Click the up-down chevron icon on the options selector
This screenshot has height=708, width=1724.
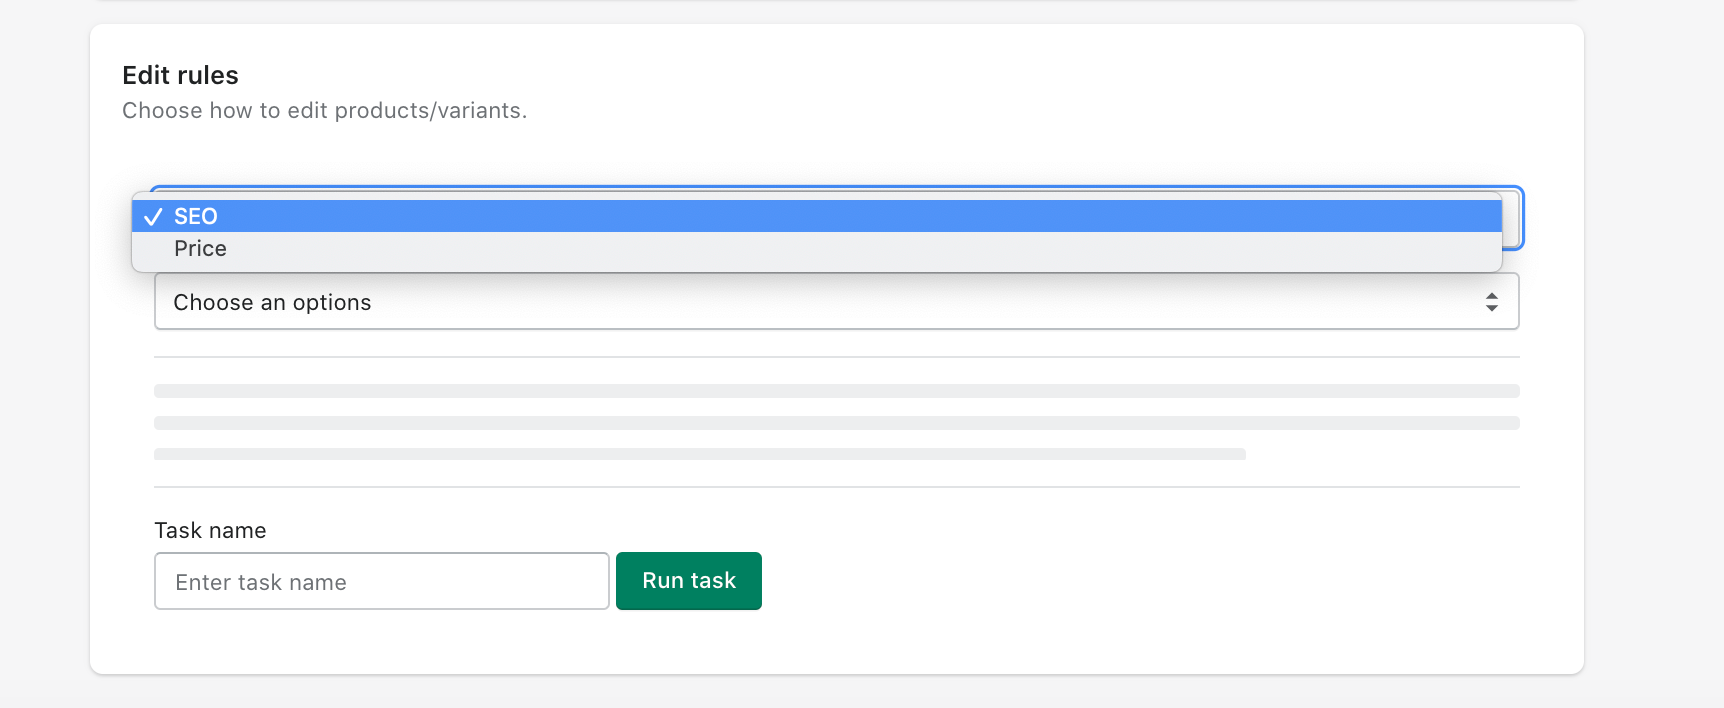click(1491, 301)
